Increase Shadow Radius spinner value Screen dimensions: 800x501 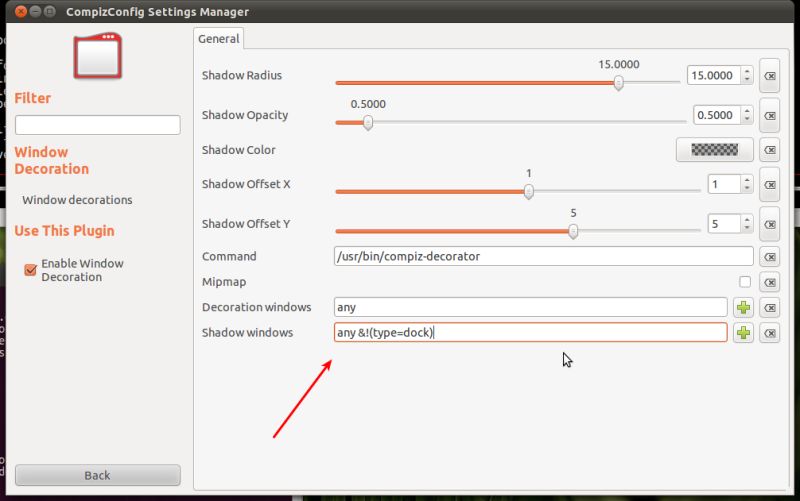click(x=747, y=71)
